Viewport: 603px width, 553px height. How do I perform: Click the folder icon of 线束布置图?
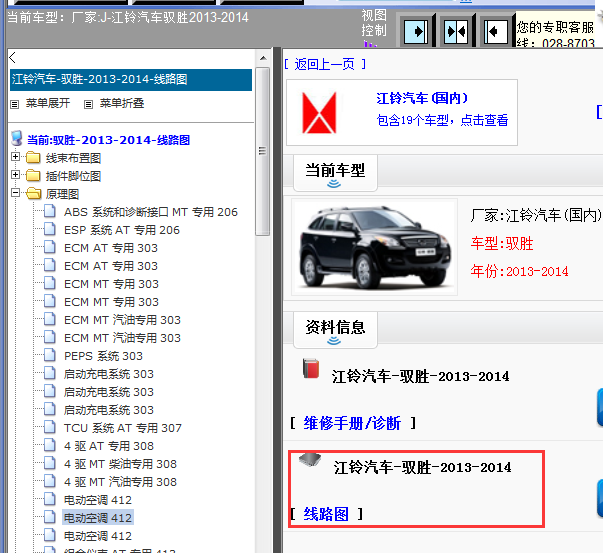pos(33,157)
